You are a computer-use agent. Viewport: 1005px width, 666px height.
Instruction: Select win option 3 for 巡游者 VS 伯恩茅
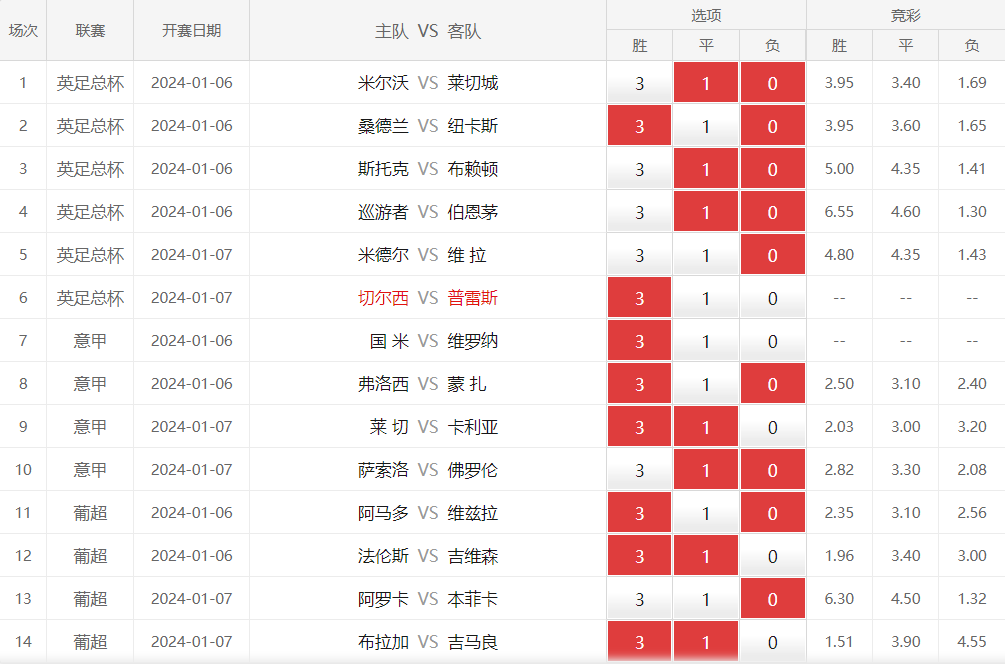click(x=639, y=212)
